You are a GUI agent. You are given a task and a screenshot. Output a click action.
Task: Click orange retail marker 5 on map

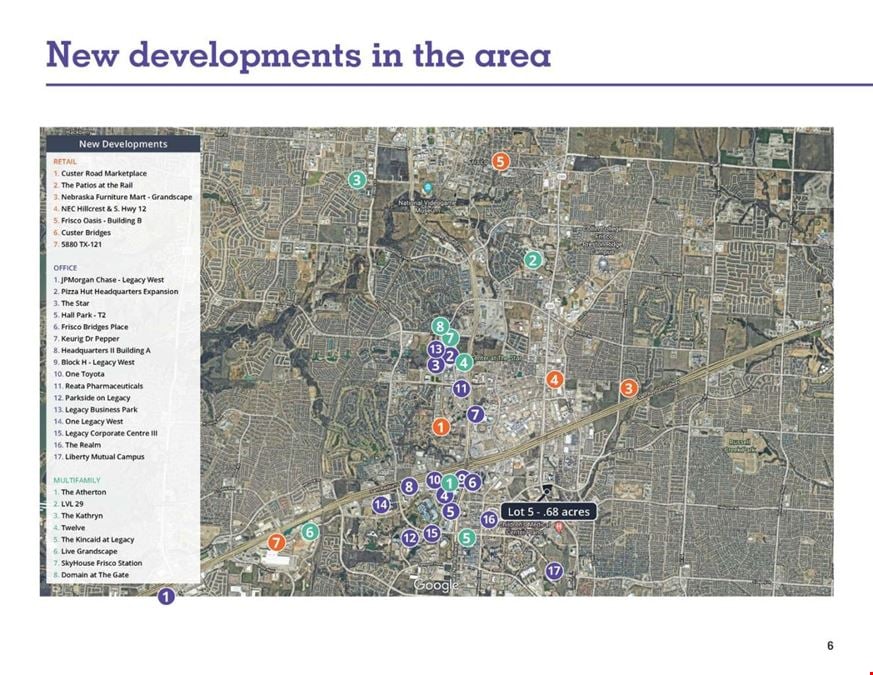[x=501, y=162]
